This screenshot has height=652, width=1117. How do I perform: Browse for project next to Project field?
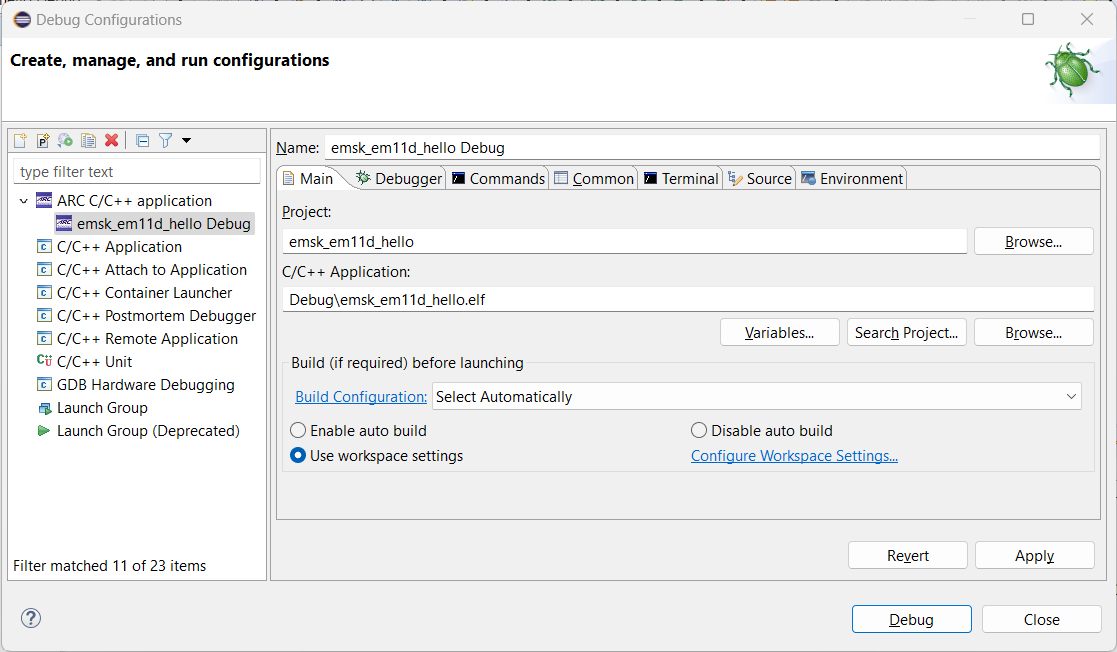coord(1034,242)
